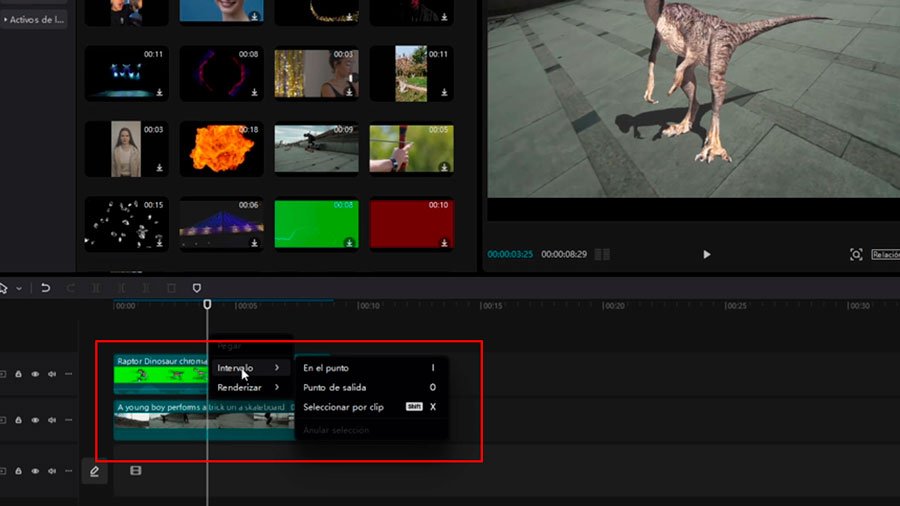Download the green screen clip thumbnail
The height and width of the screenshot is (506, 900).
[349, 243]
